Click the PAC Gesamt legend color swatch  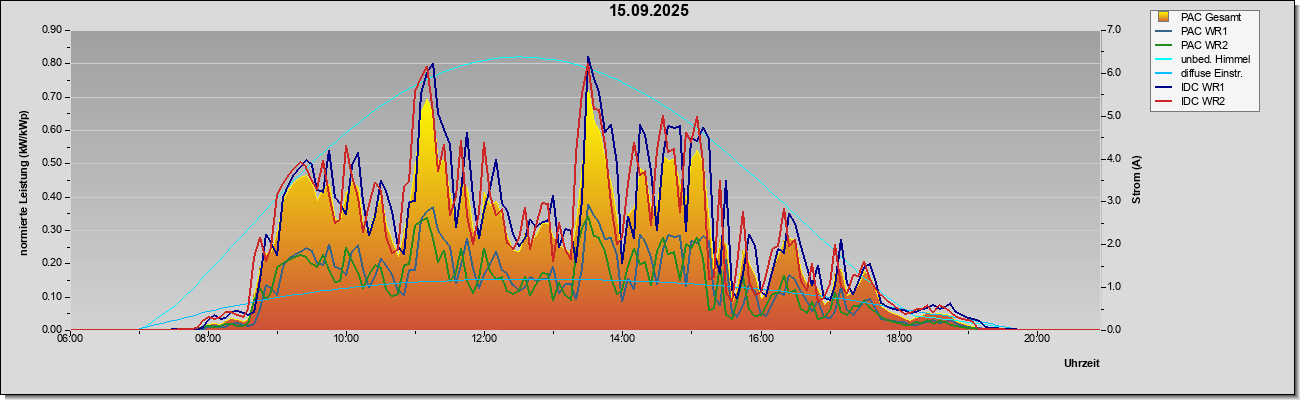[x=1164, y=17]
